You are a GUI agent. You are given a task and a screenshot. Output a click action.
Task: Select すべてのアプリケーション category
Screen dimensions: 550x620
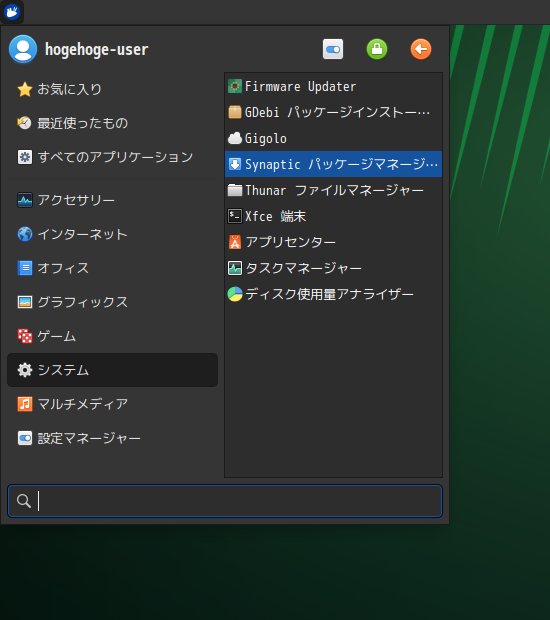(x=112, y=157)
